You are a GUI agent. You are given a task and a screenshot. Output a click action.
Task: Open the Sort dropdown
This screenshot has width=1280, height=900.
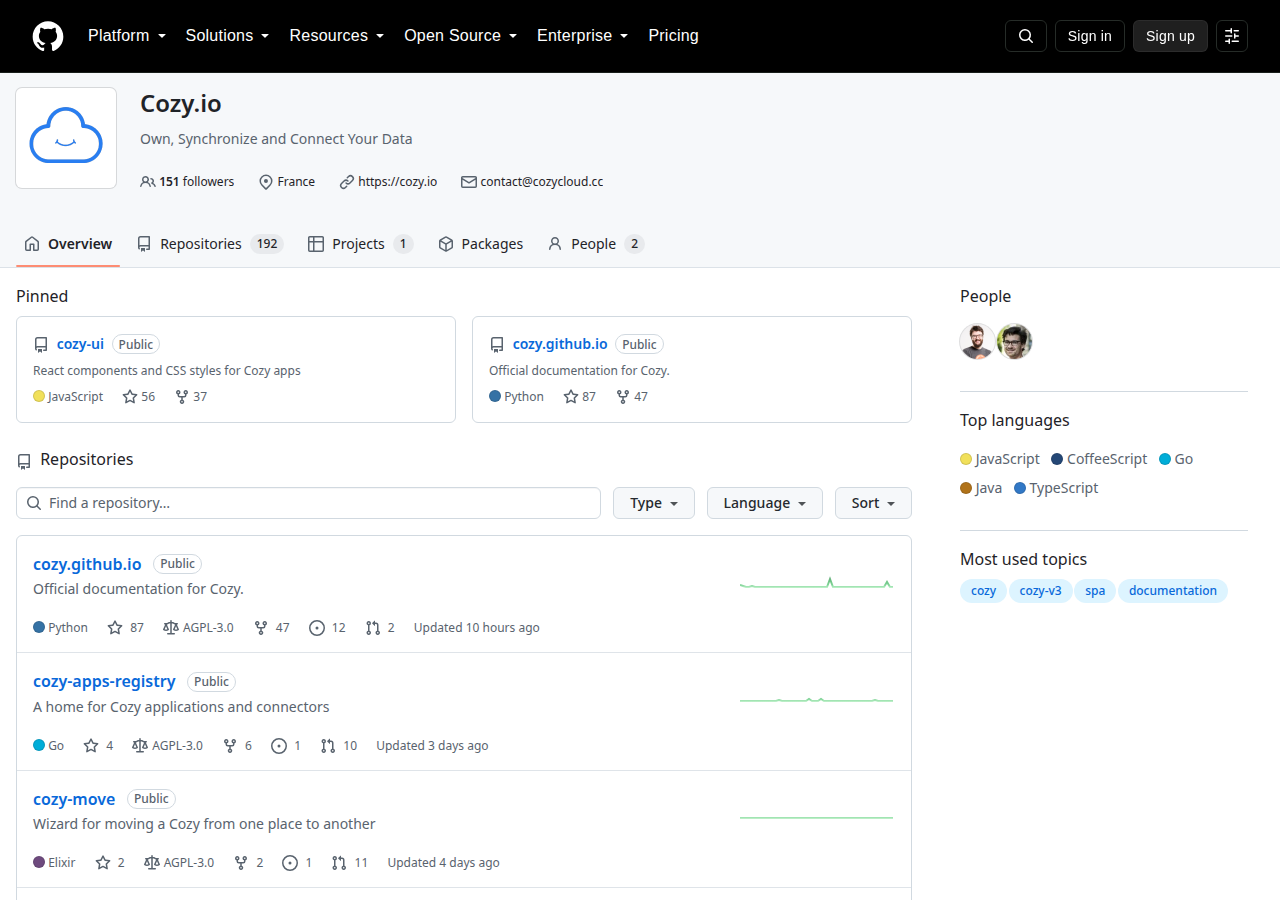click(x=873, y=503)
